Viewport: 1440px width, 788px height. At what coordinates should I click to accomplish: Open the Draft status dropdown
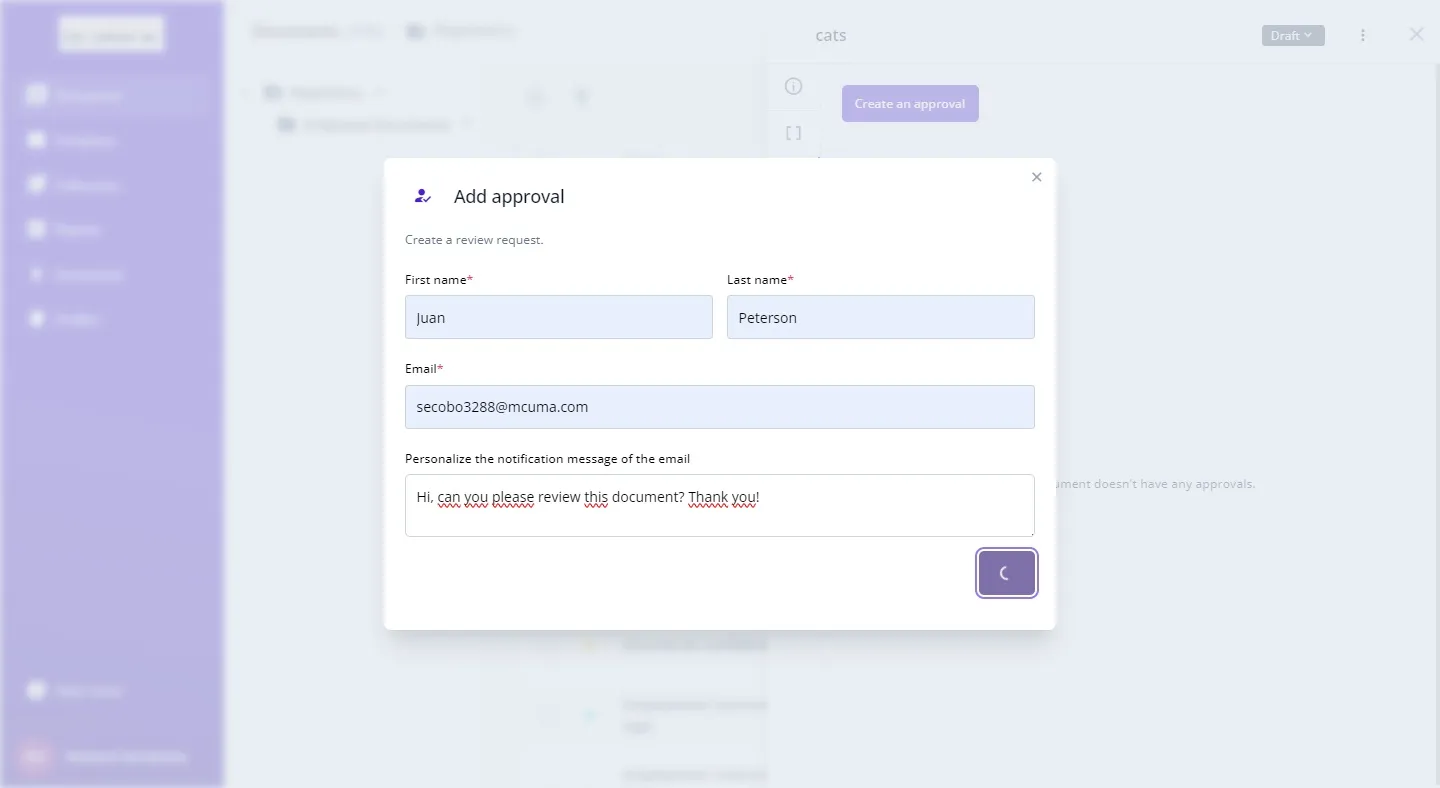[1292, 36]
